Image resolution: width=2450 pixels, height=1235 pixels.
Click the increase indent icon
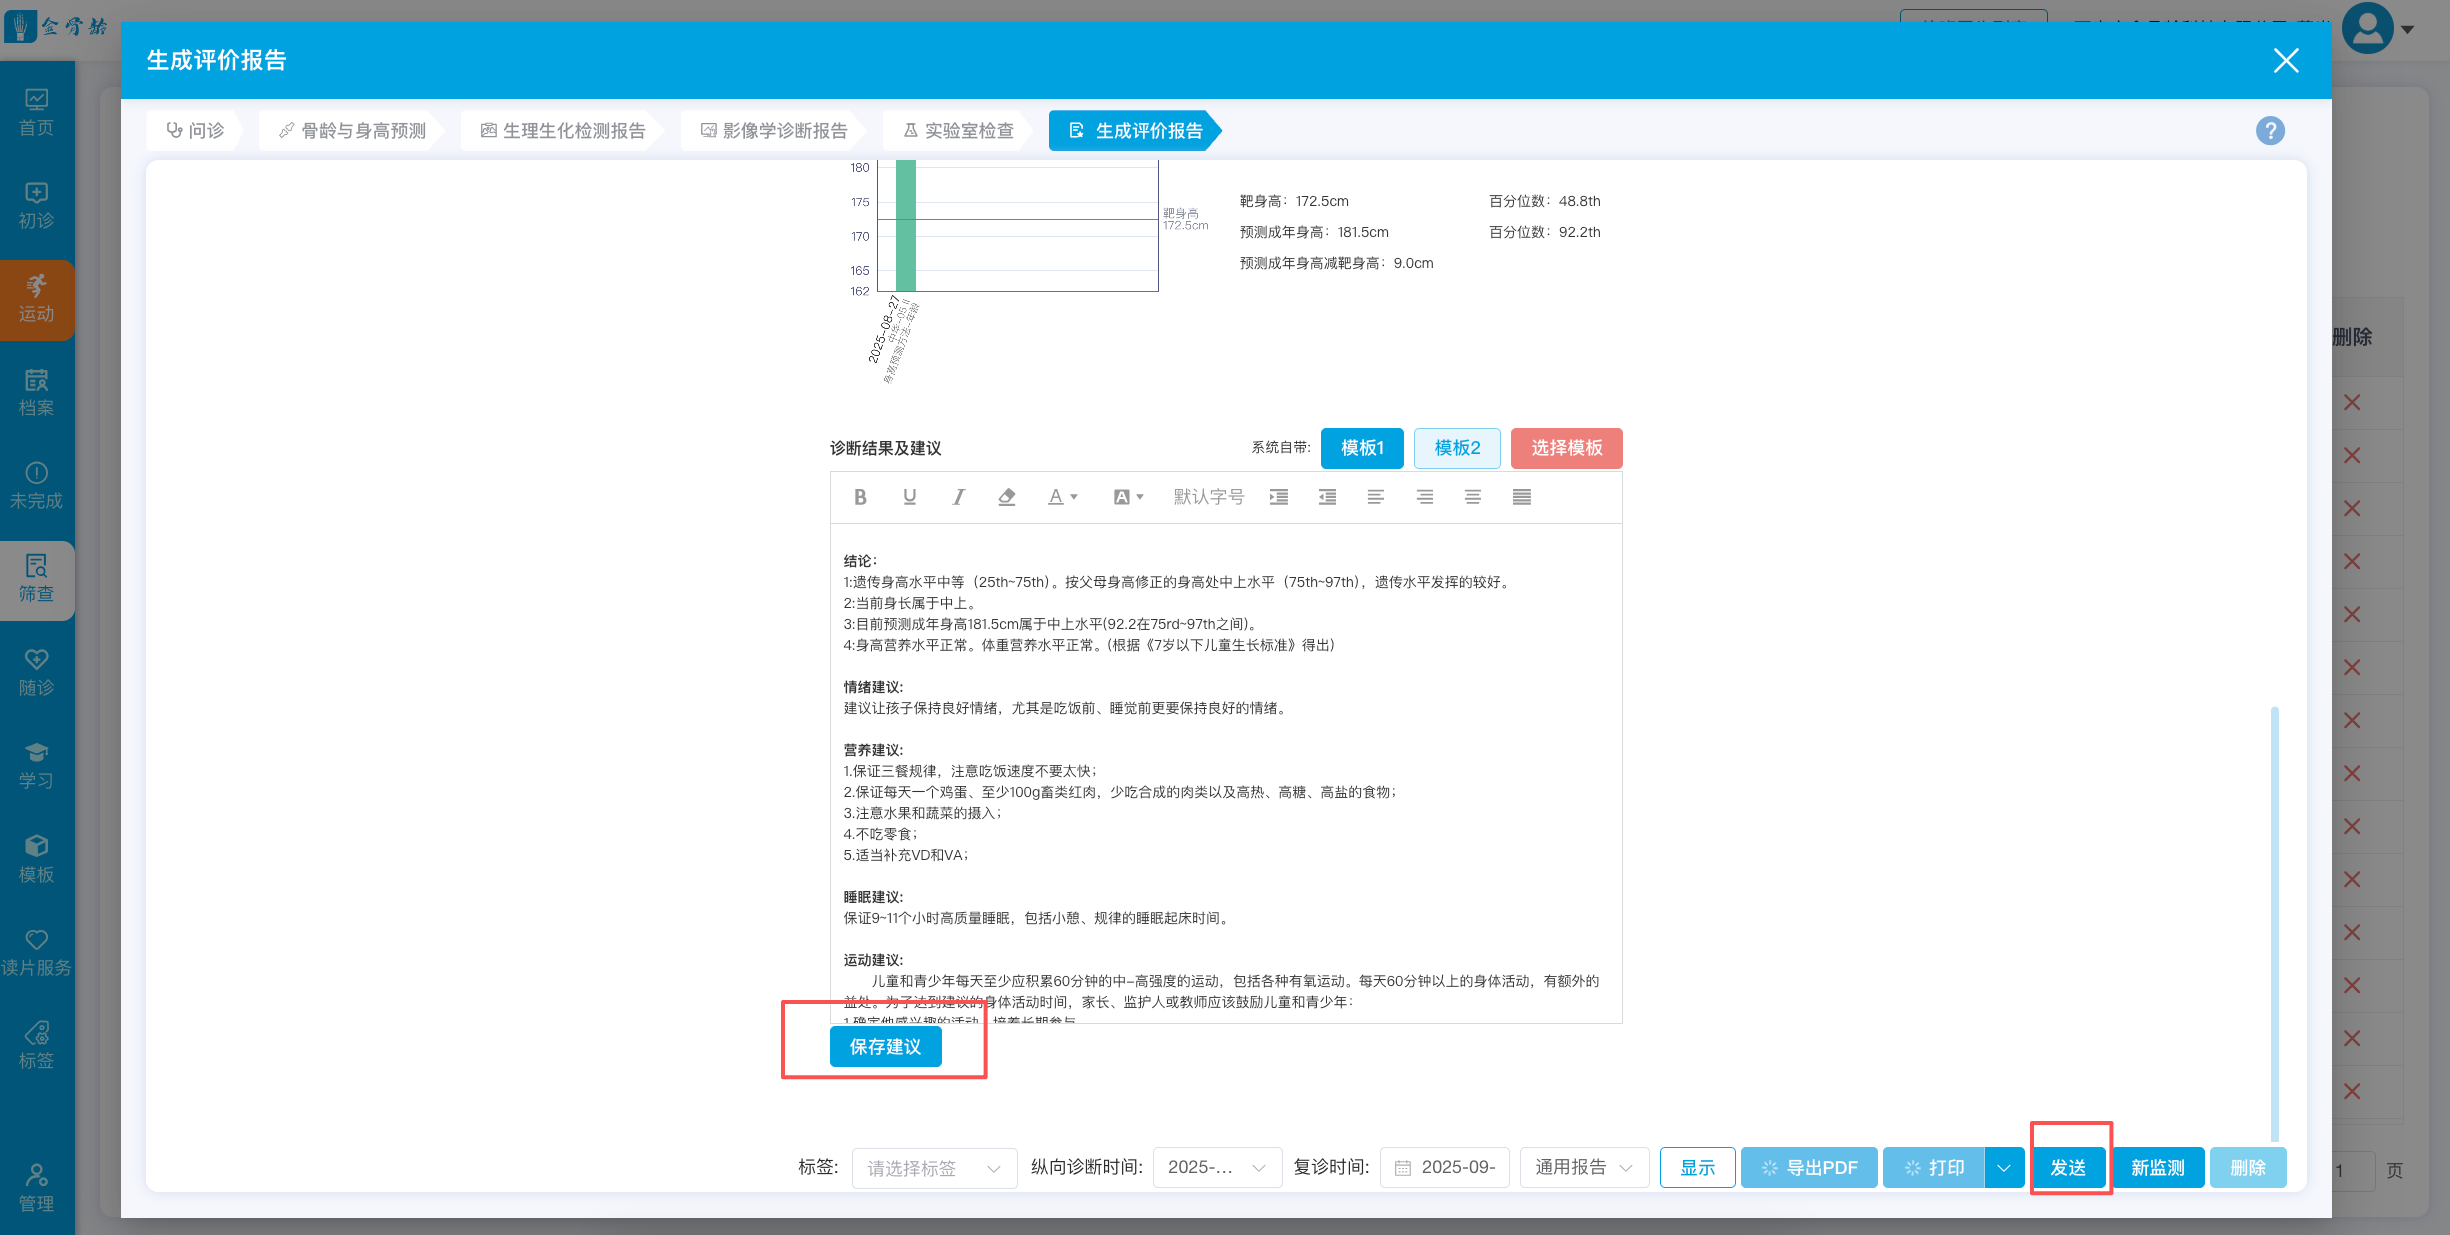[1279, 497]
